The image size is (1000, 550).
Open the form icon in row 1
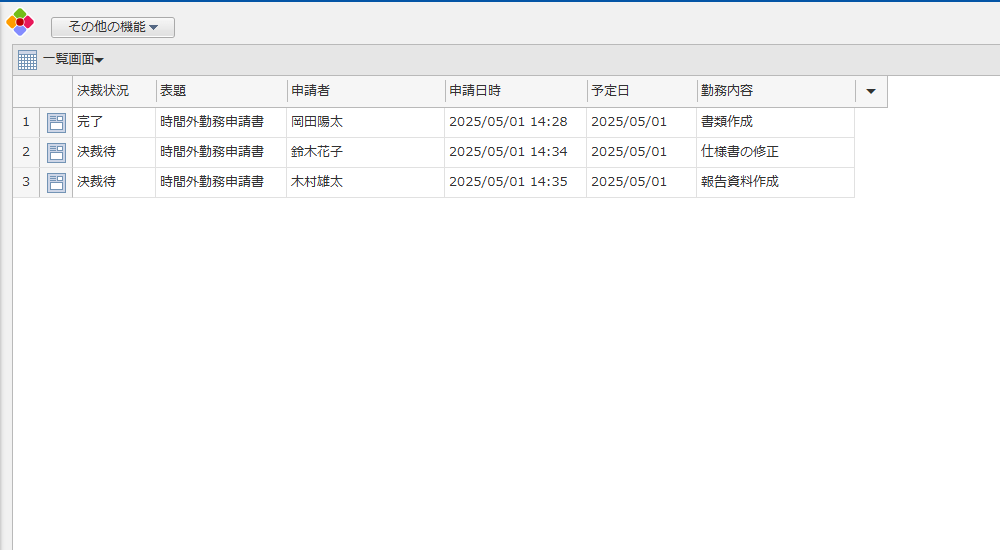(56, 123)
